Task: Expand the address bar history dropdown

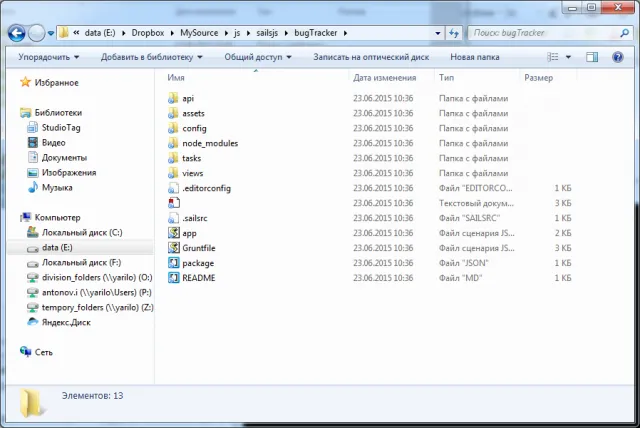Action: pyautogui.click(x=438, y=33)
